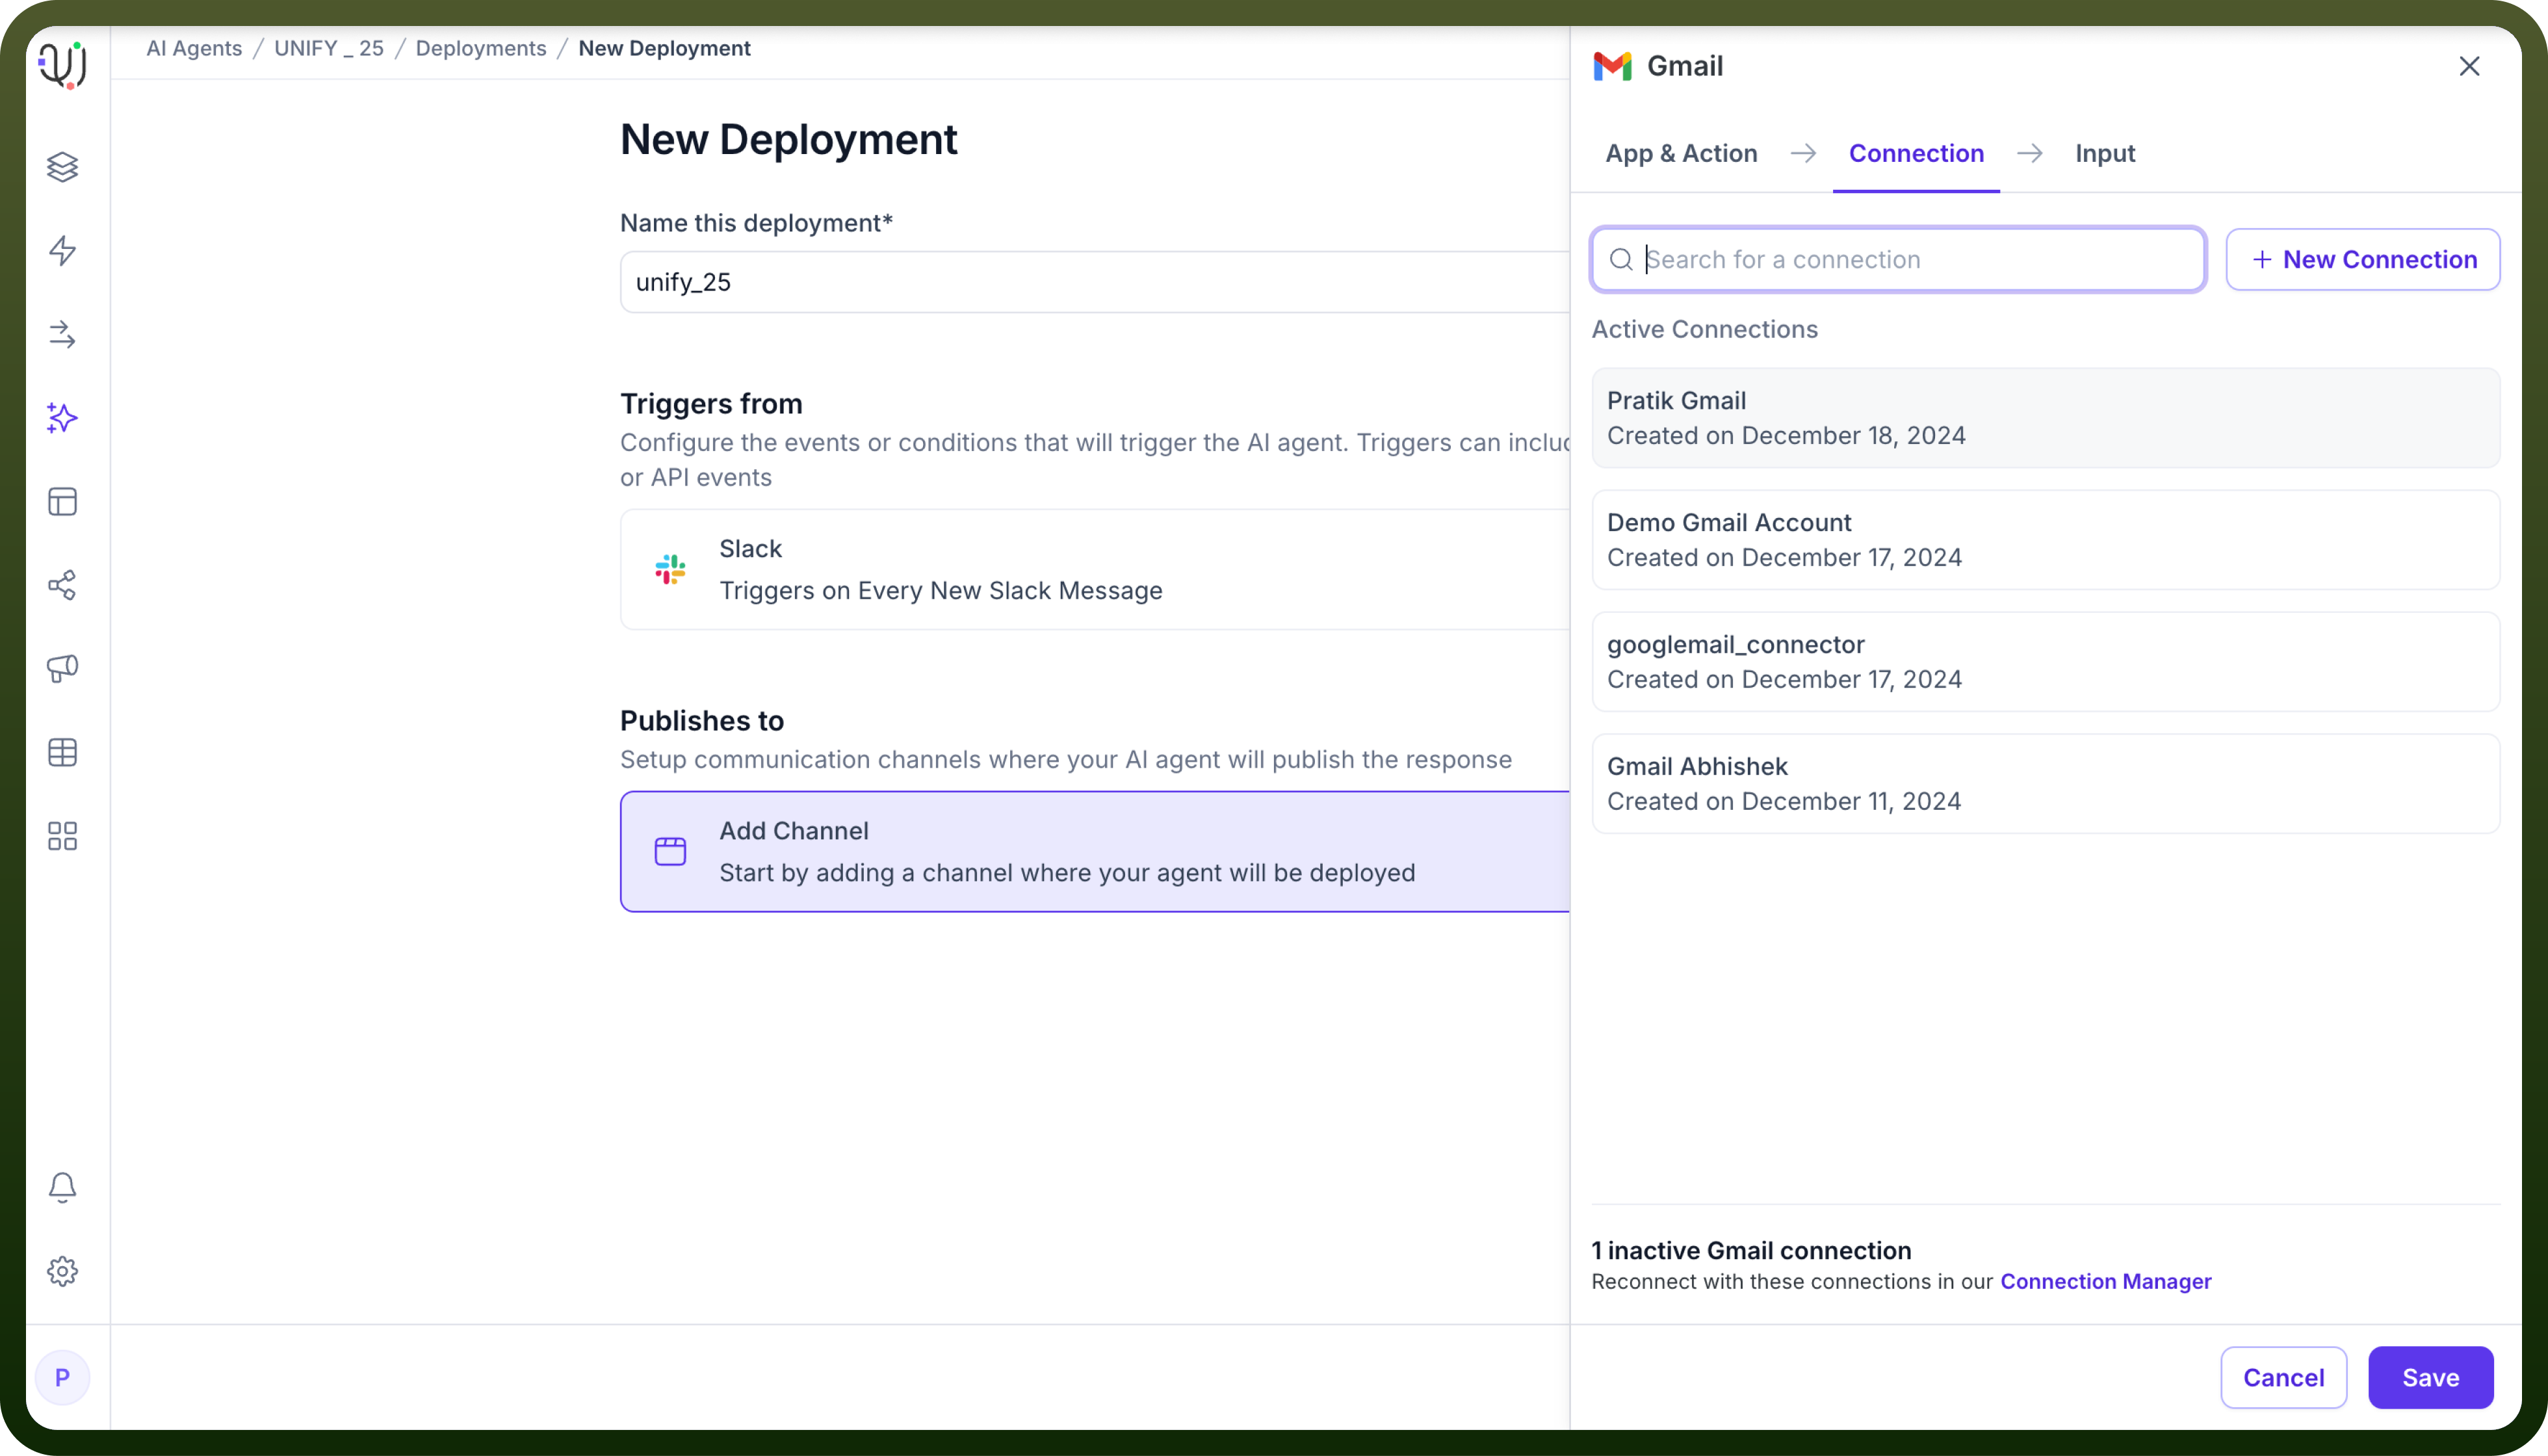Open the P user avatar
Image resolution: width=2548 pixels, height=1456 pixels.
tap(62, 1377)
